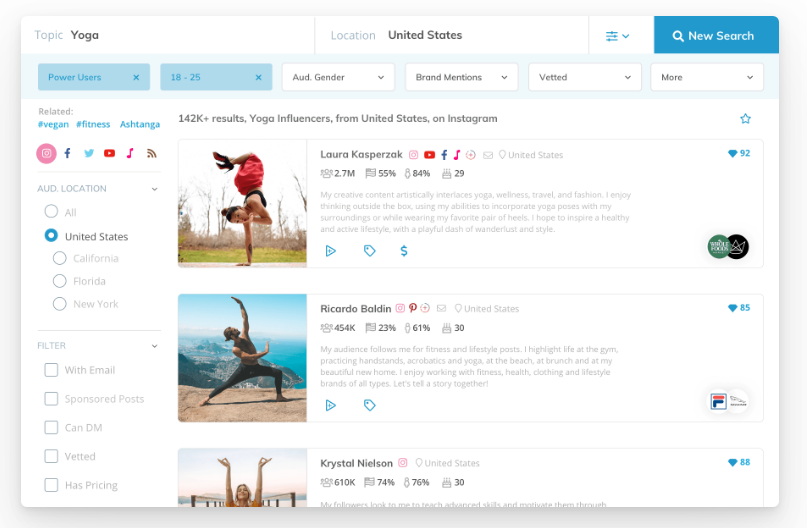Click the Topic field containing Yoga
The width and height of the screenshot is (807, 528).
[x=168, y=35]
